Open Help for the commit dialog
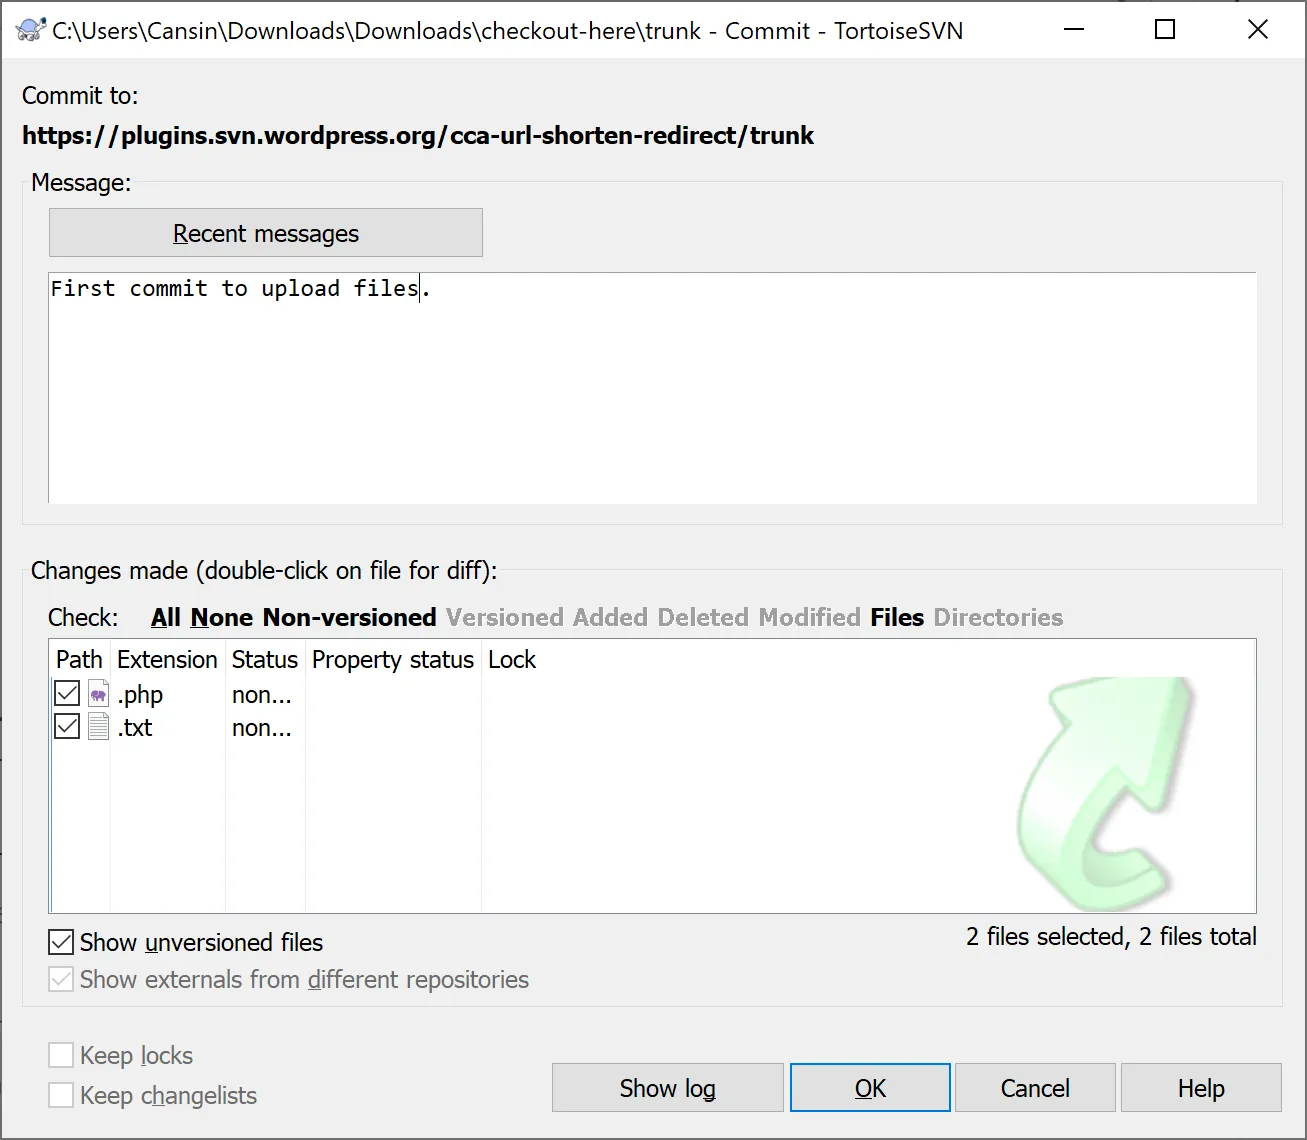 (x=1200, y=1088)
